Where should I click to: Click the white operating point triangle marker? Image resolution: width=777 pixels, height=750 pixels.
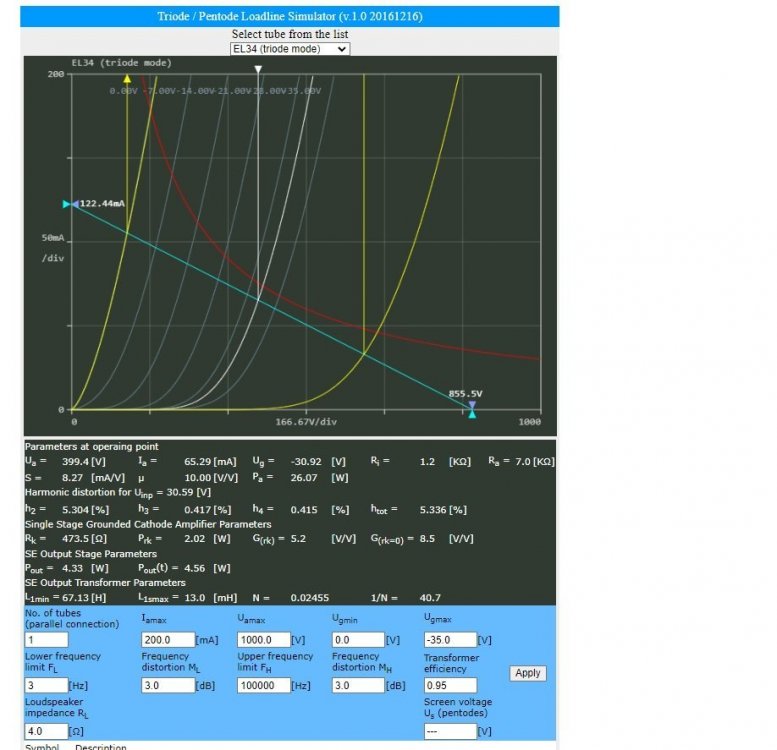click(x=259, y=70)
